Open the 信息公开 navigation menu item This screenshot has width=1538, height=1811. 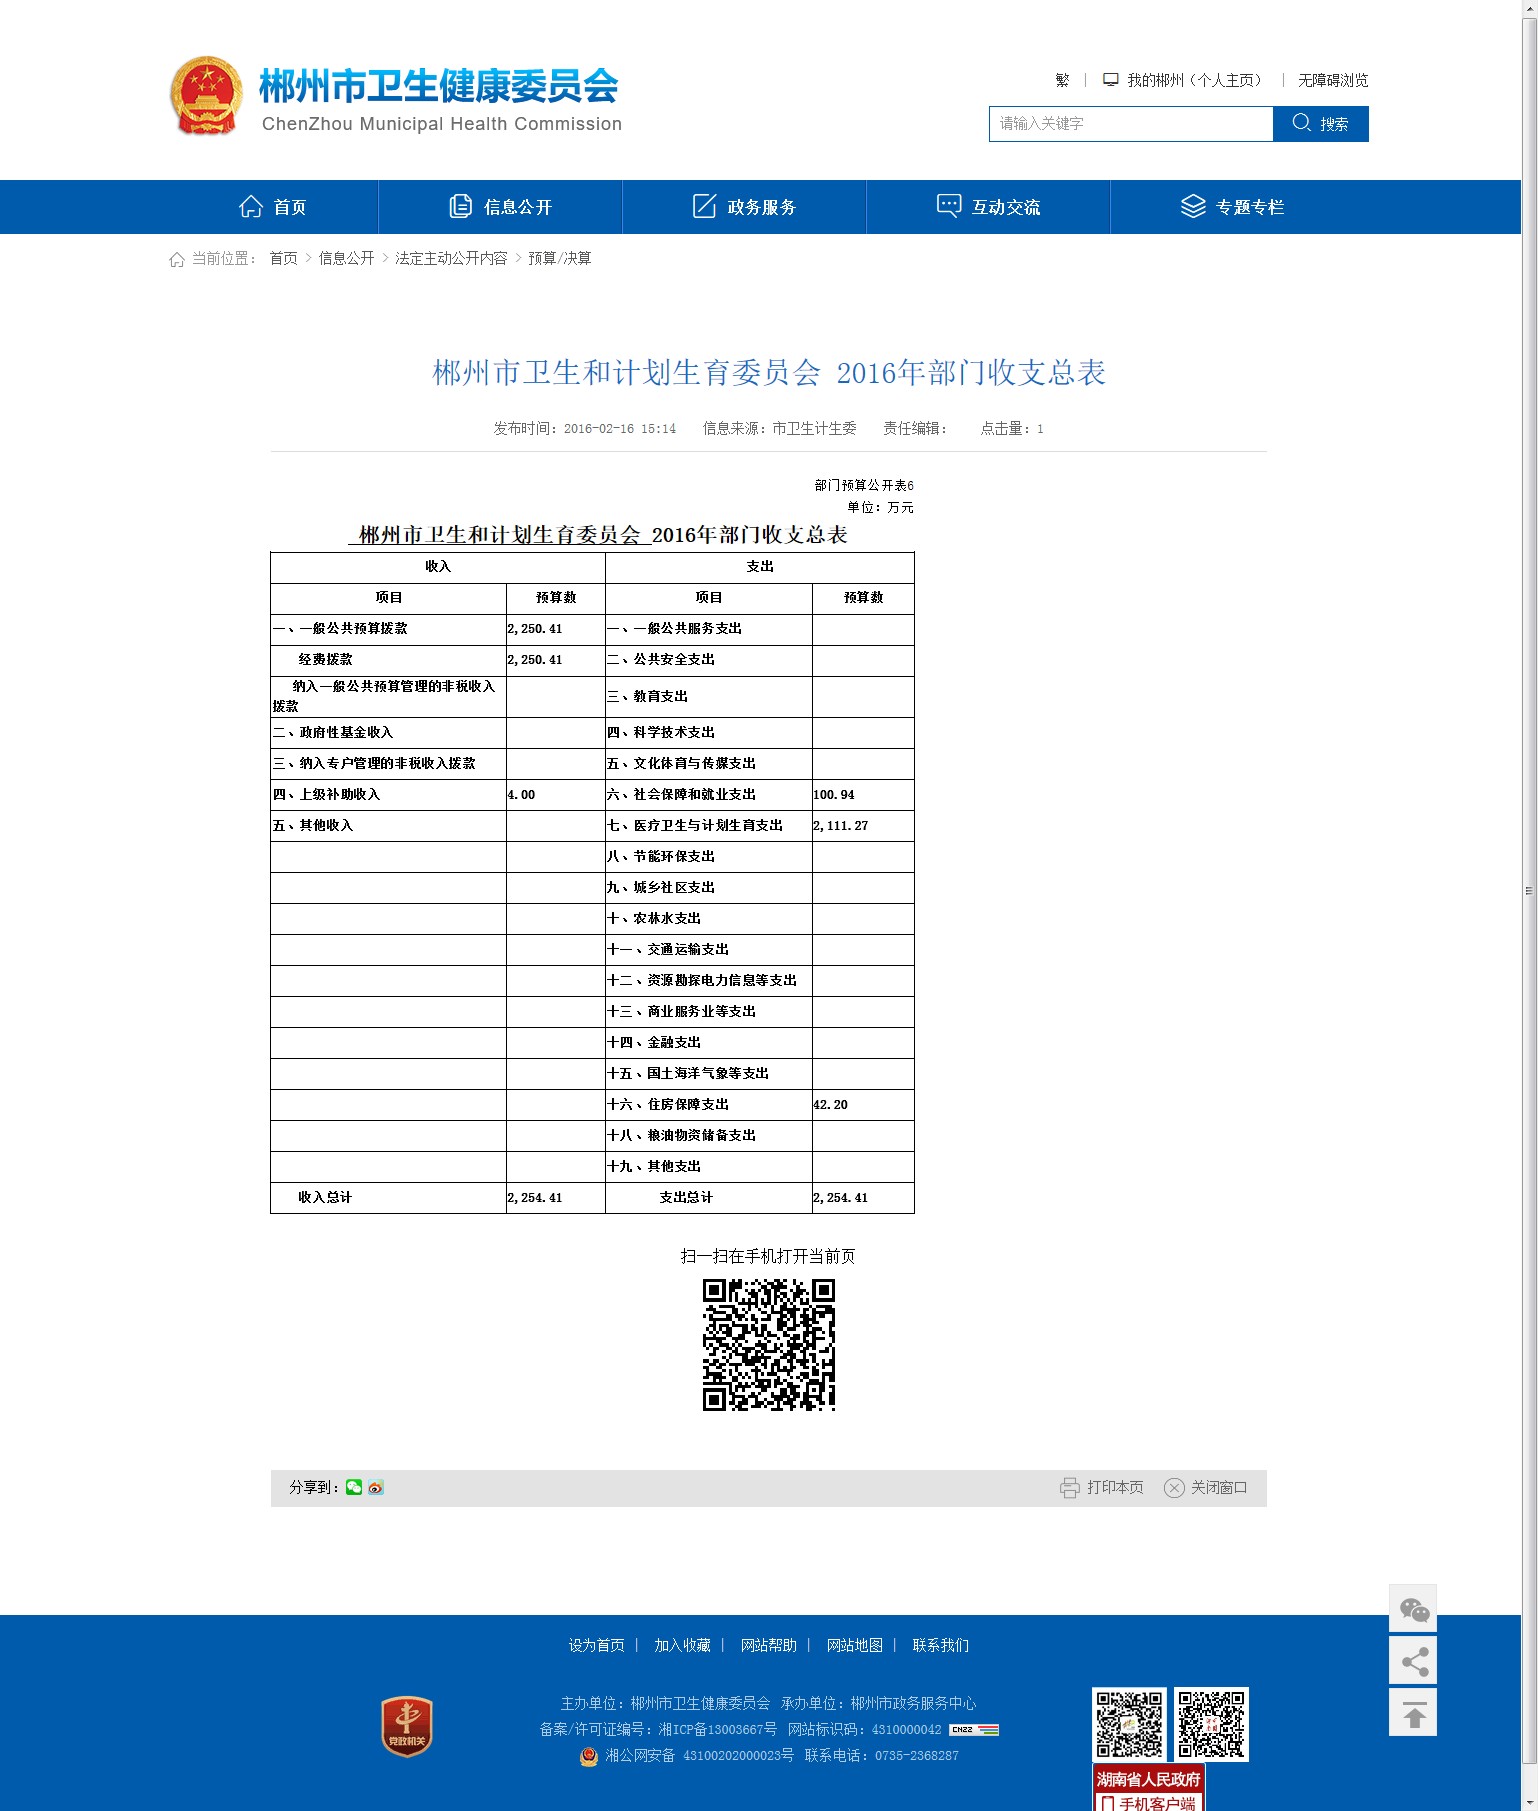pos(501,207)
